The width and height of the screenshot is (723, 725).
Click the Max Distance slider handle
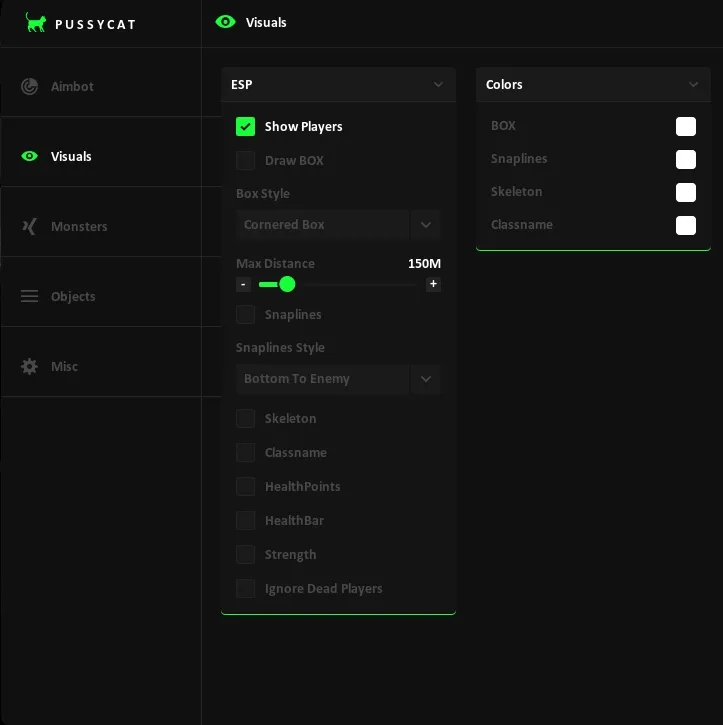(287, 284)
